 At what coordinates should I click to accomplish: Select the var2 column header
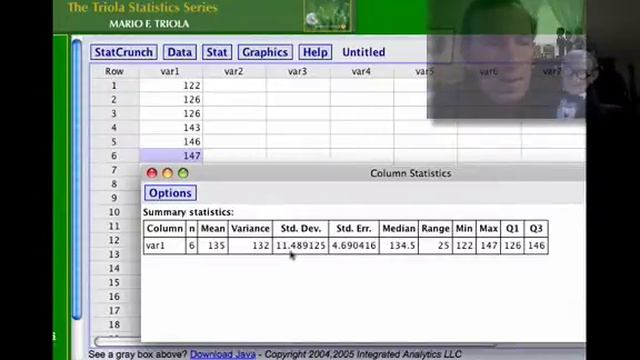pos(234,71)
